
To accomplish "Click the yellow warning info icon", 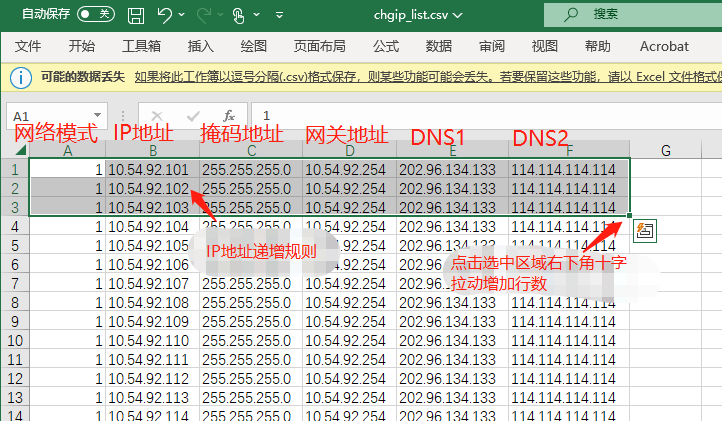I will (x=20, y=77).
